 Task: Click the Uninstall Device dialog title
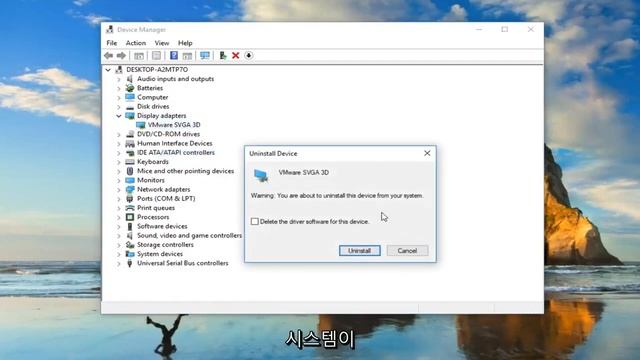pyautogui.click(x=273, y=153)
